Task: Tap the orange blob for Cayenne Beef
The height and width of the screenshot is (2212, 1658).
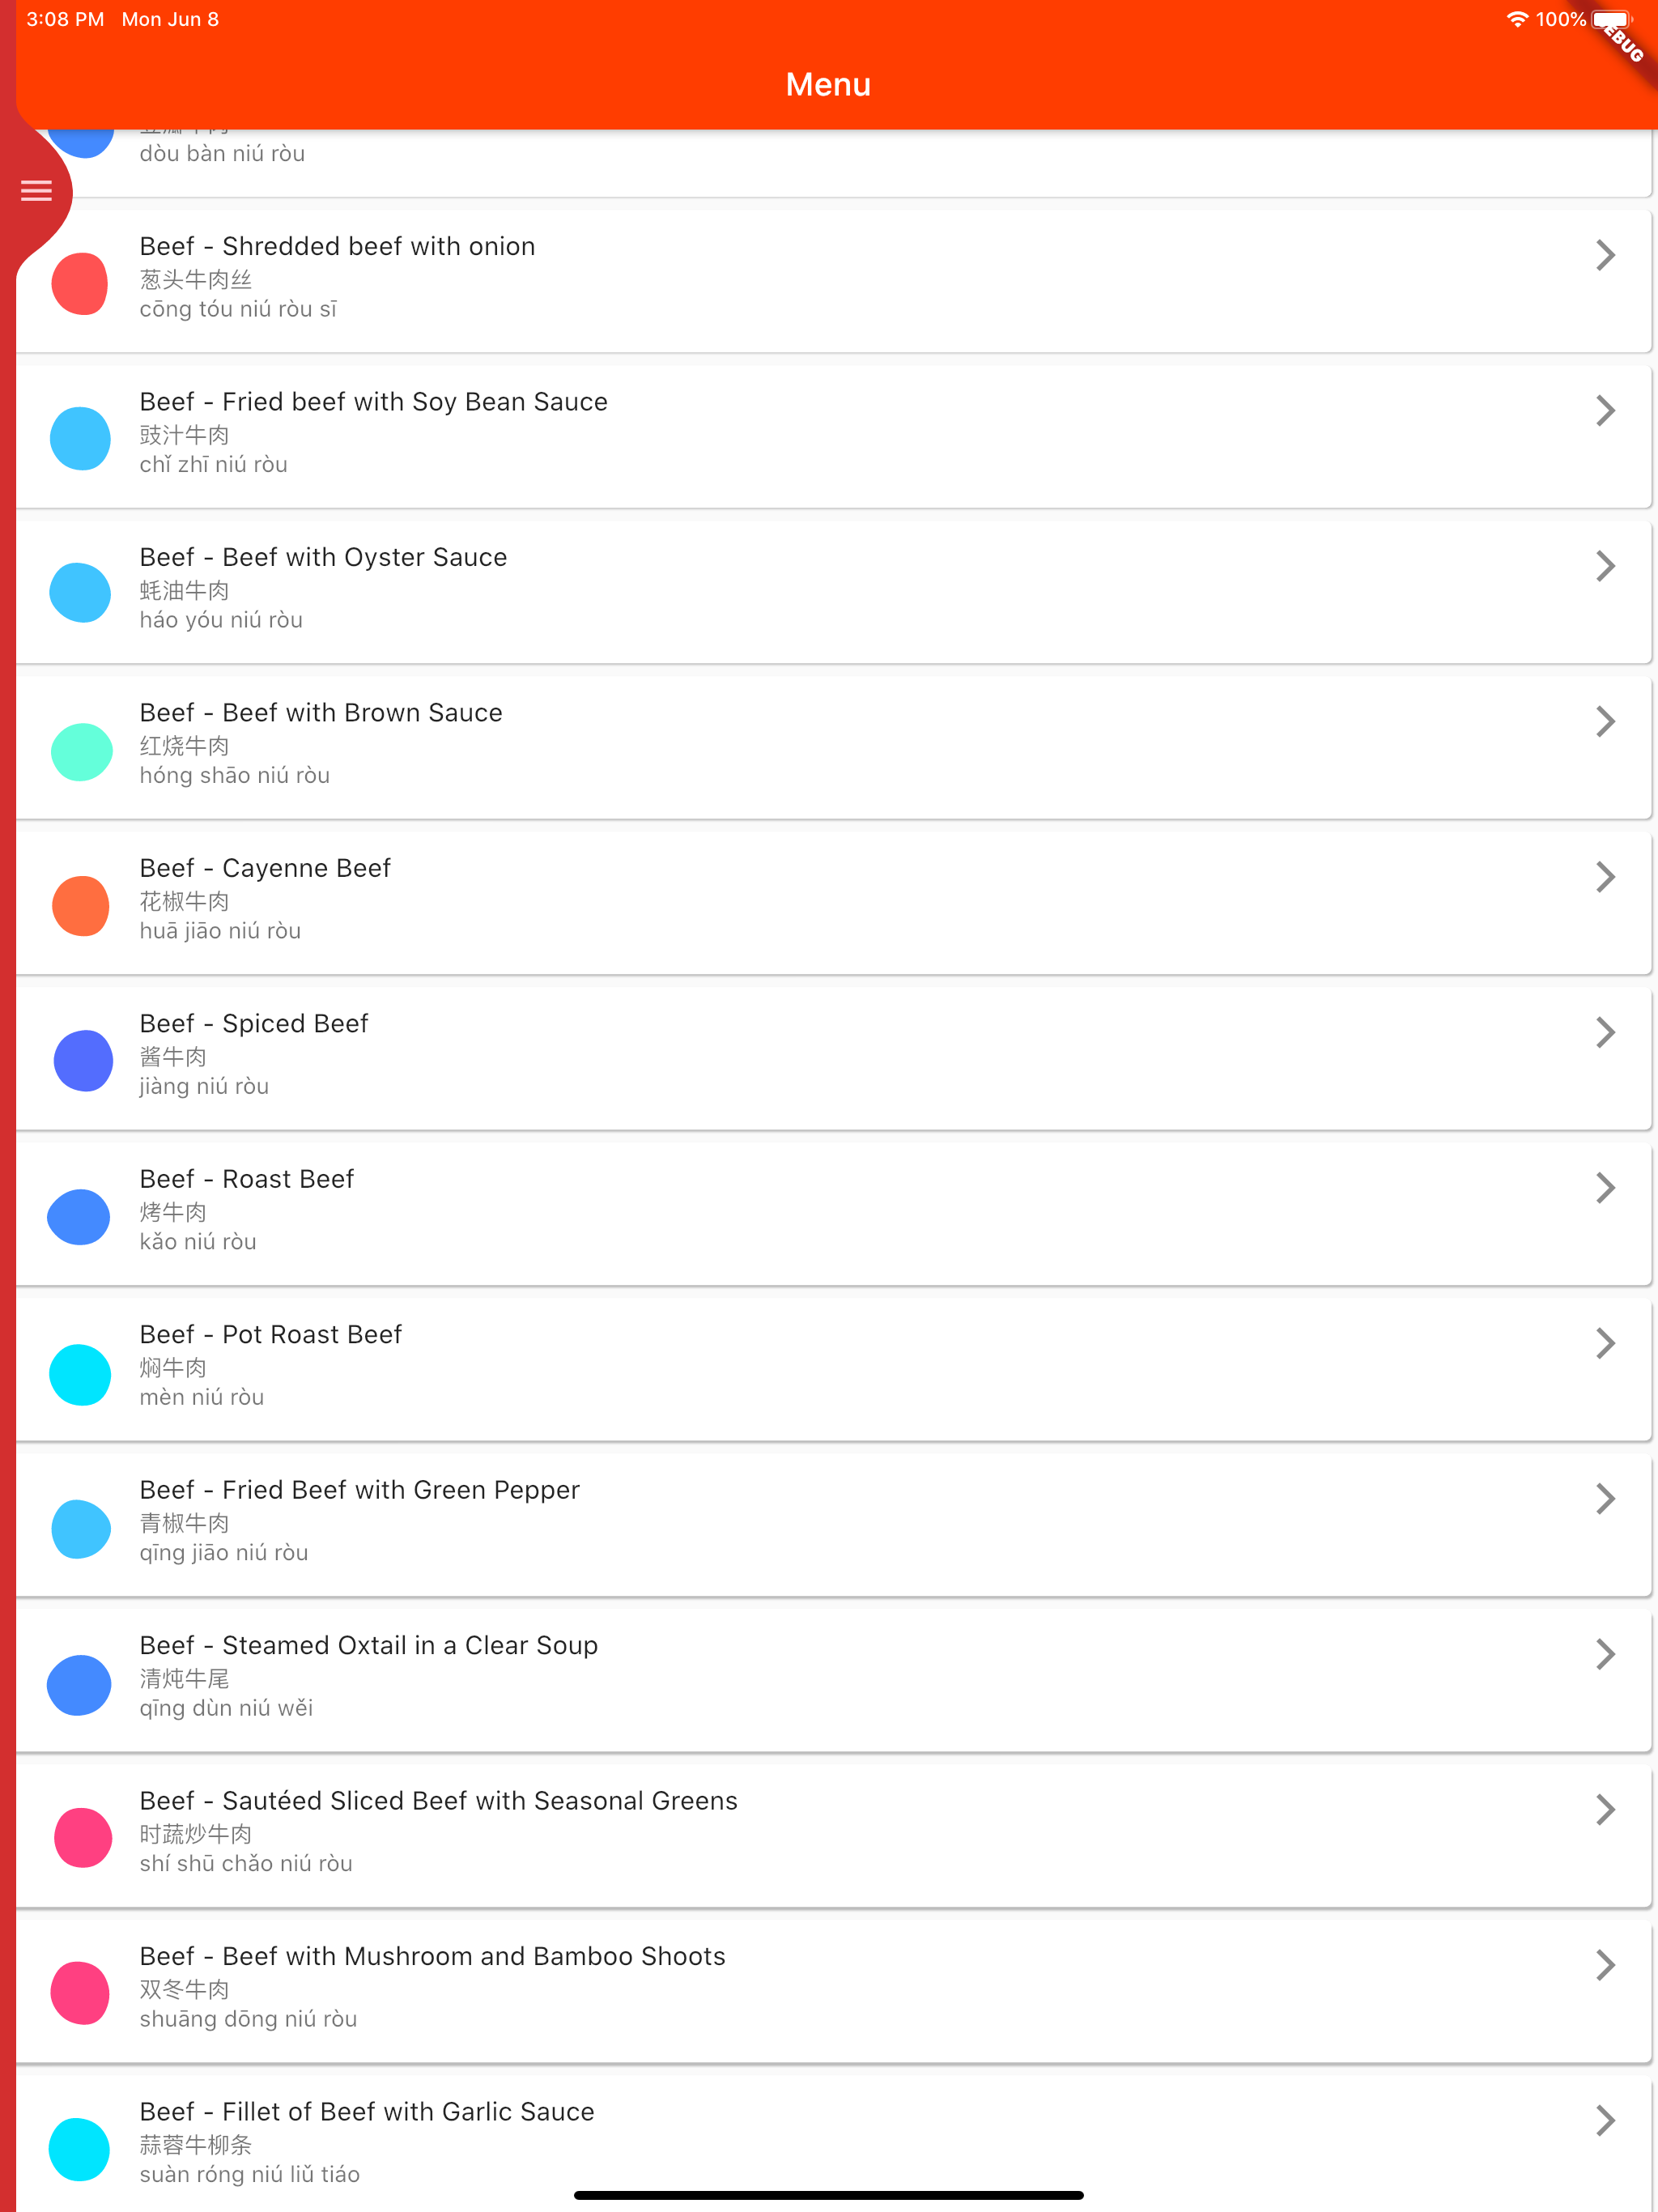Action: point(81,906)
